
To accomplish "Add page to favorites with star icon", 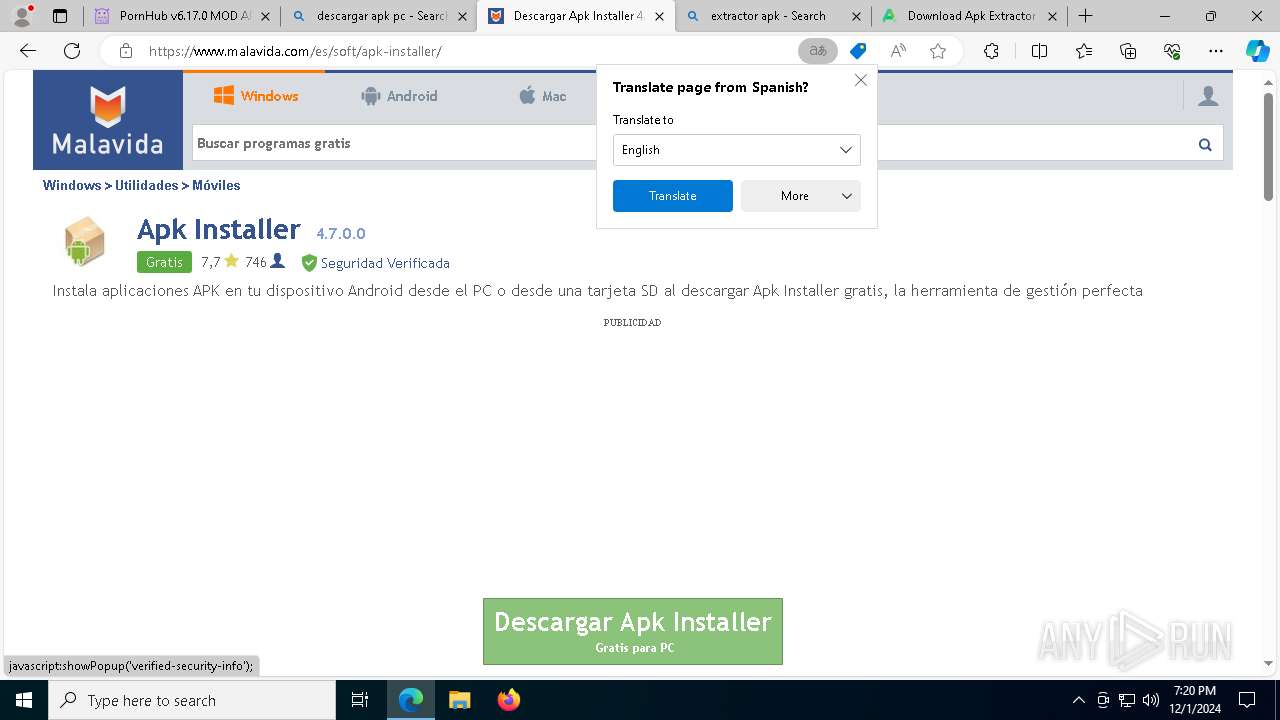I will click(x=938, y=51).
